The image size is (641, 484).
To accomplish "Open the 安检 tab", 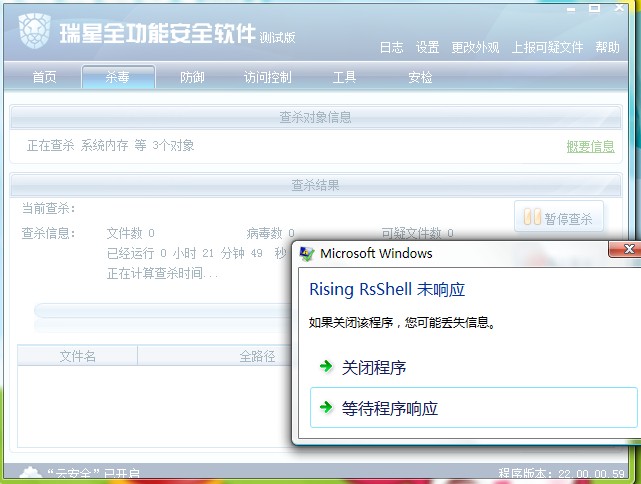I will pyautogui.click(x=420, y=77).
